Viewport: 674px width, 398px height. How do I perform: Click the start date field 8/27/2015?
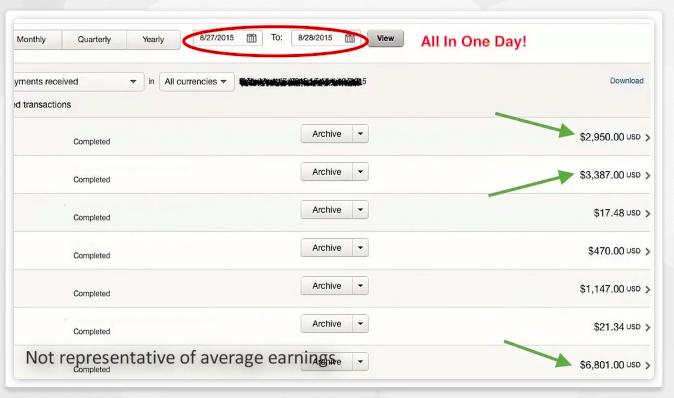(228, 38)
